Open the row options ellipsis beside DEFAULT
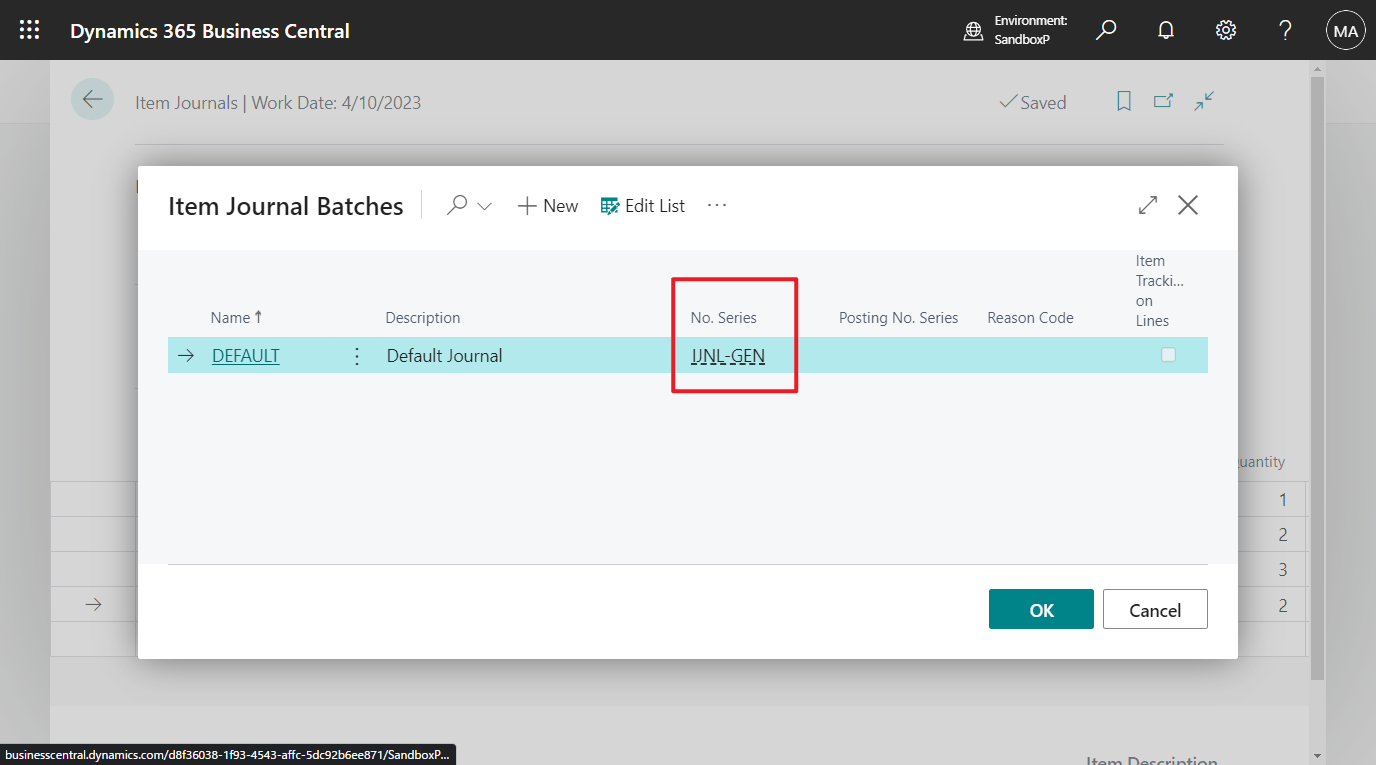This screenshot has width=1376, height=765. point(357,355)
